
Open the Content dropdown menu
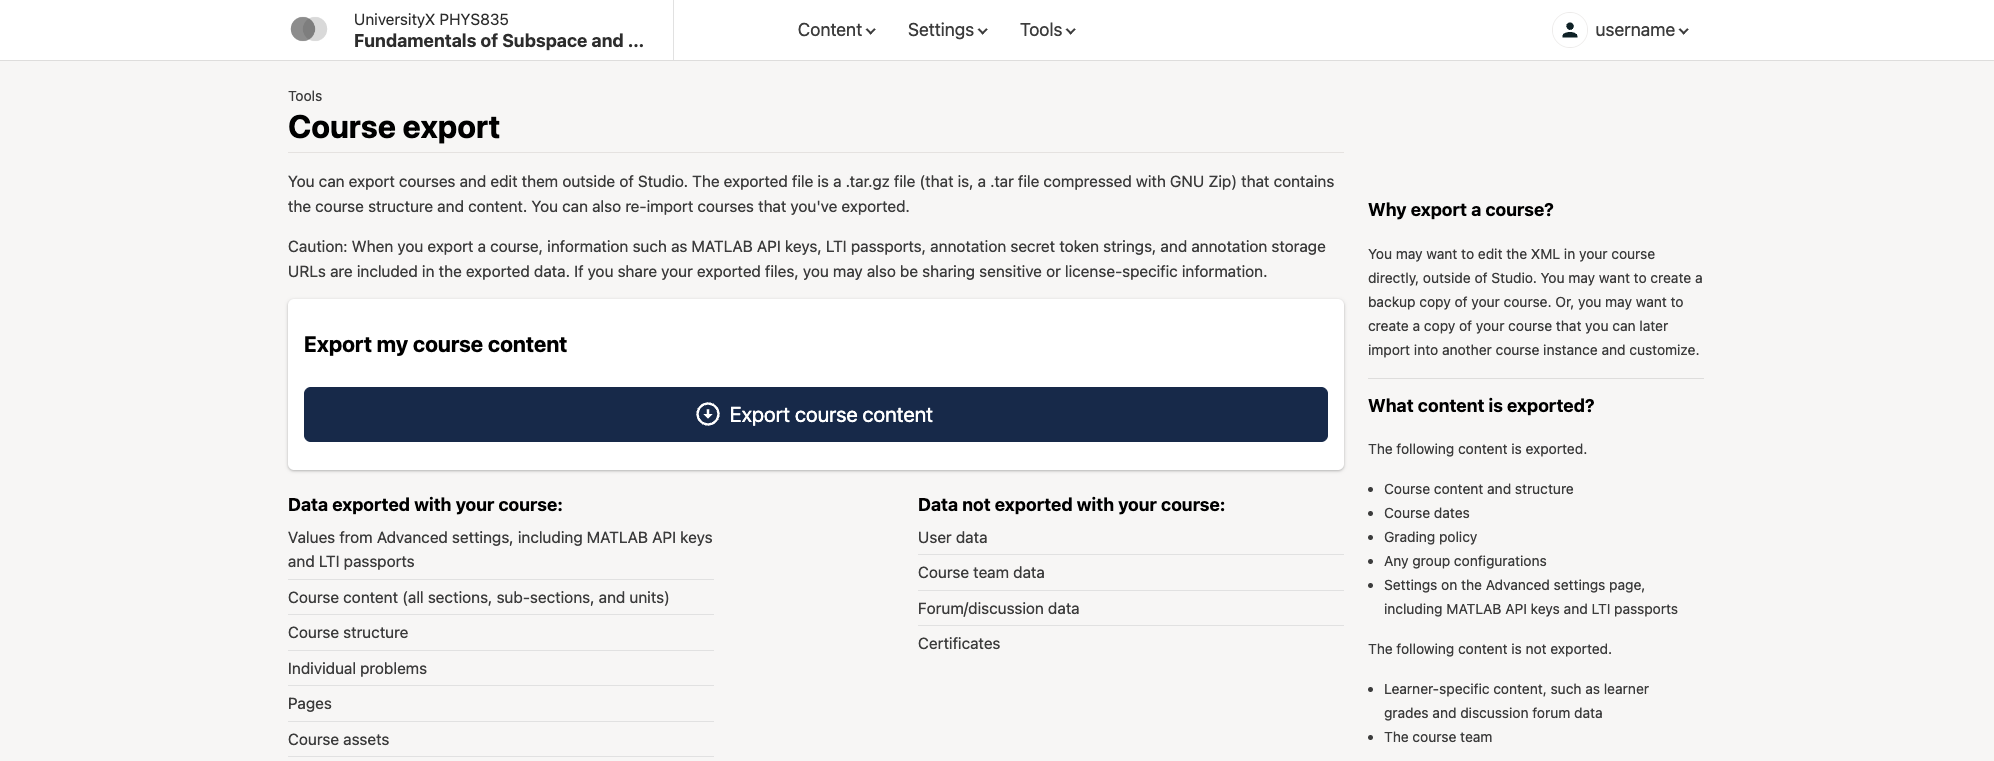tap(837, 30)
